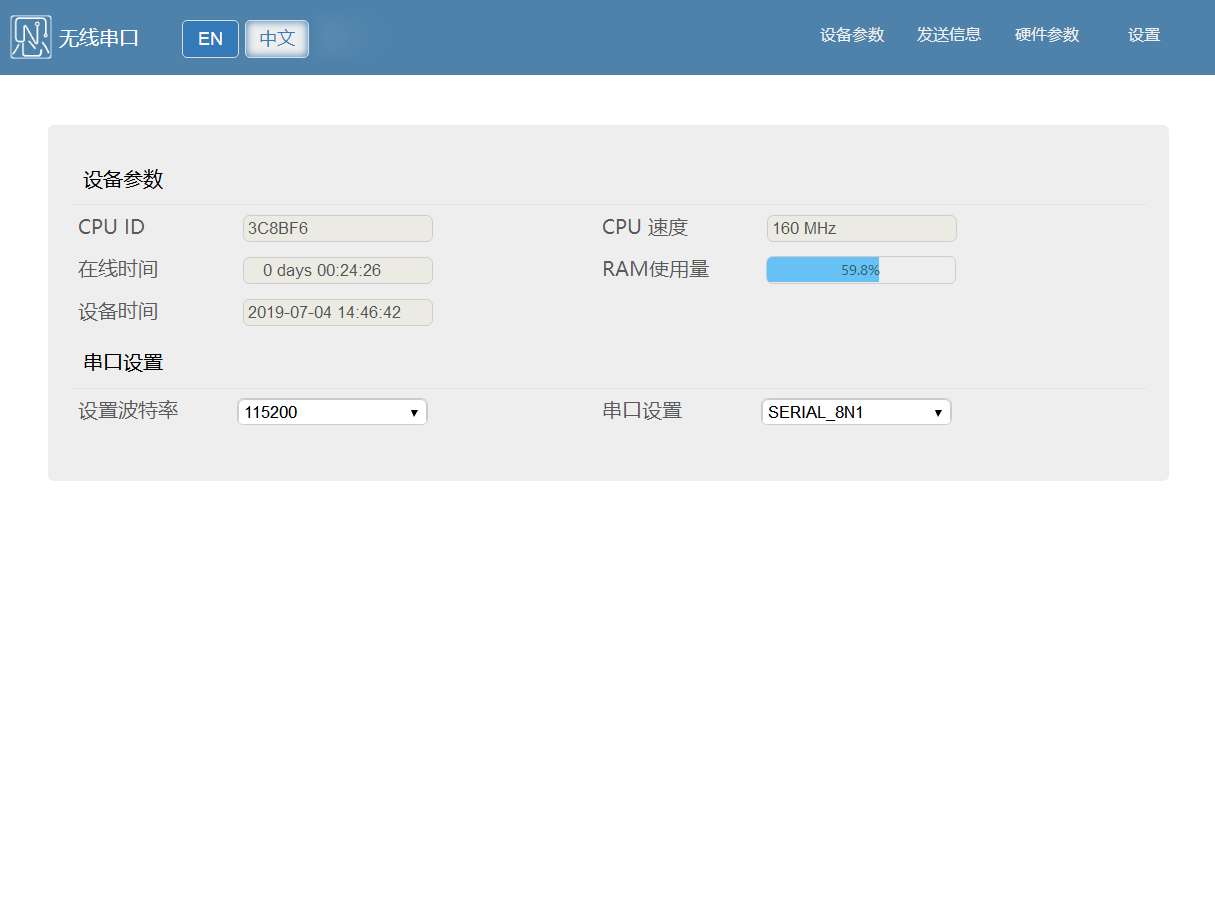Expand the 设置波特率 dropdown showing 115200
The width and height of the screenshot is (1215, 914).
pyautogui.click(x=332, y=412)
